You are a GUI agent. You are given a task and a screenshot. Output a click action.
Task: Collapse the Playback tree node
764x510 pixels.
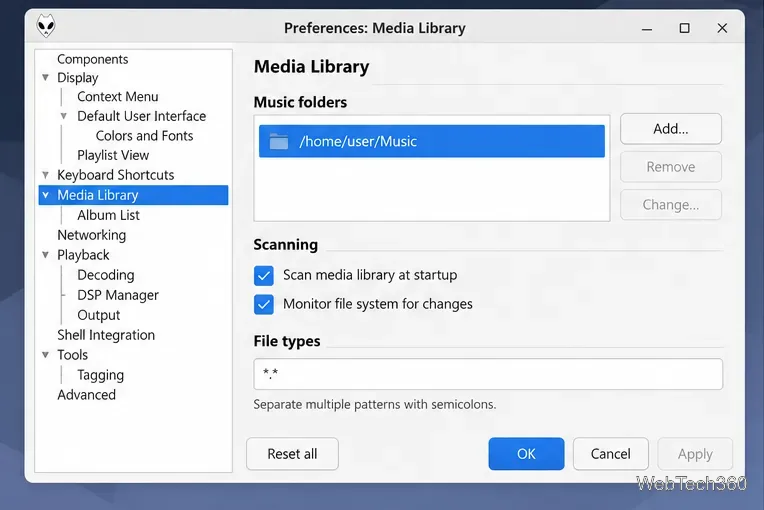(45, 255)
